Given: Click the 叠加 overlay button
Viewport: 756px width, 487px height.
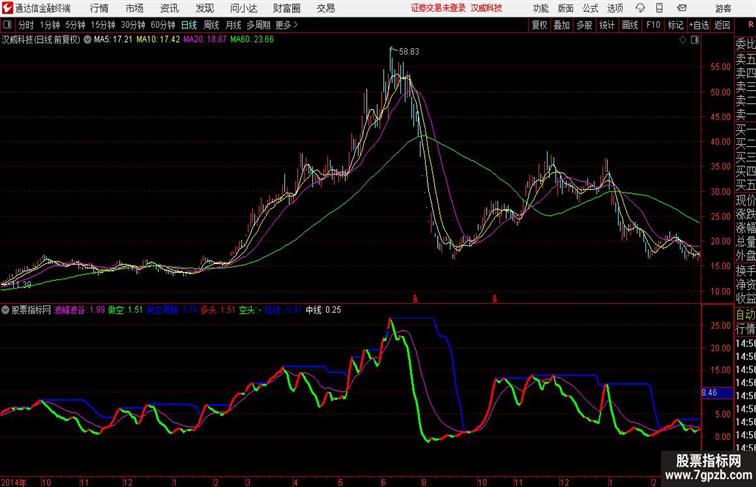Looking at the screenshot, I should coord(562,25).
